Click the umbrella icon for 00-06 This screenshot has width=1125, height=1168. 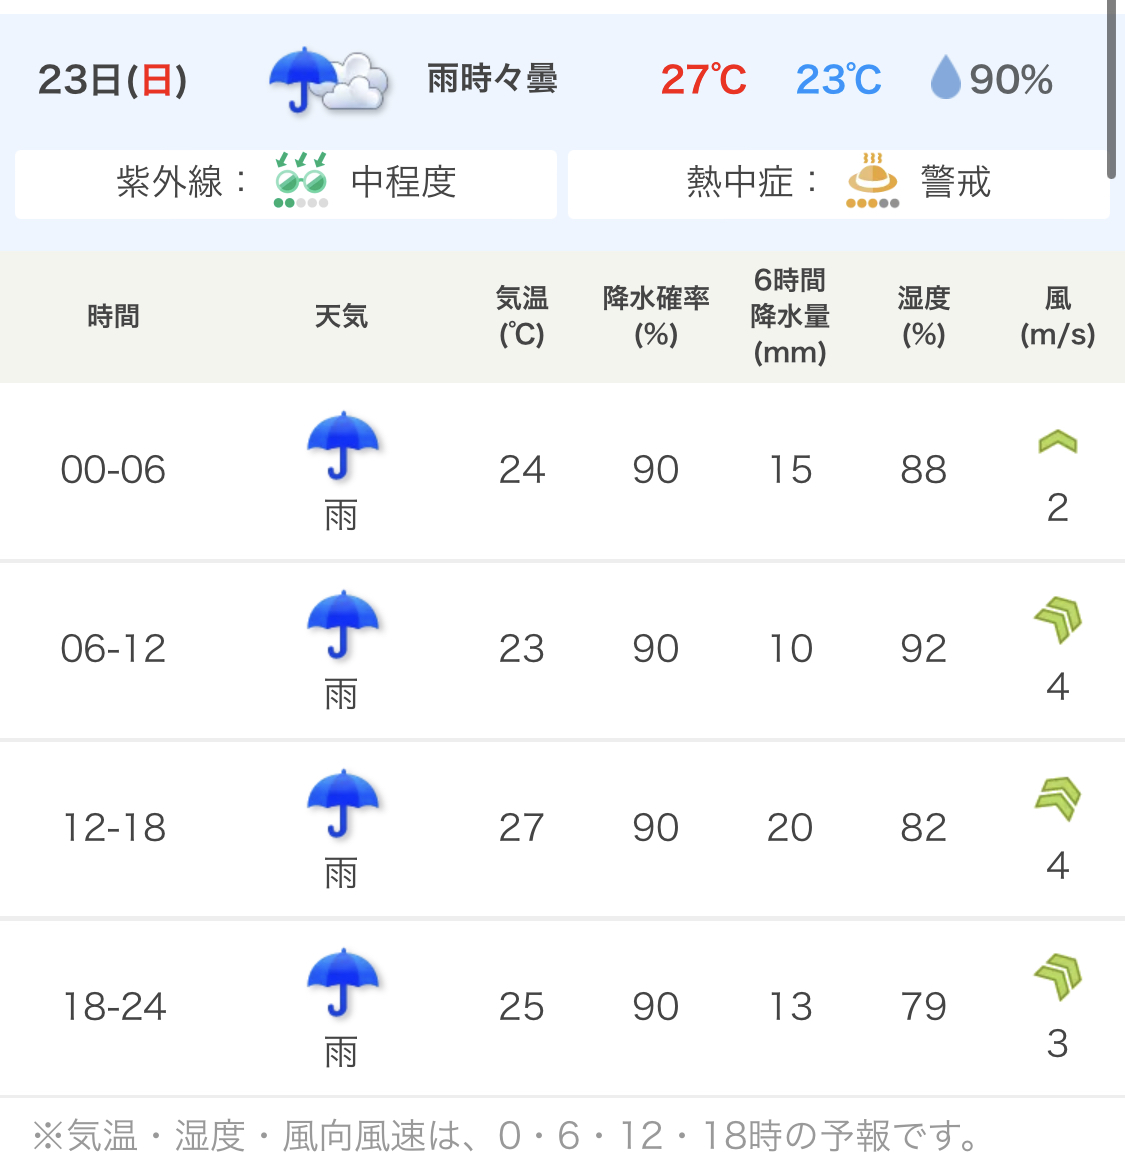[342, 447]
